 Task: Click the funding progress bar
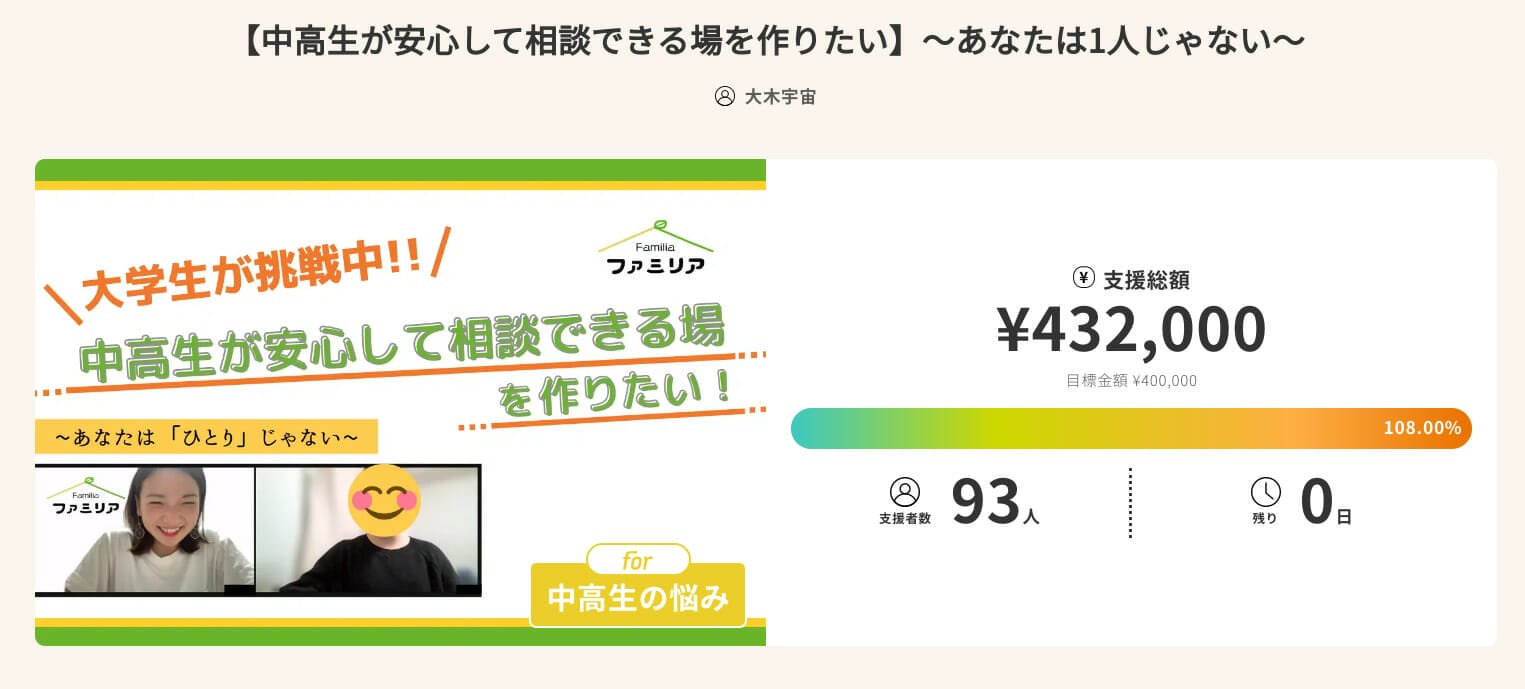coord(1080,428)
